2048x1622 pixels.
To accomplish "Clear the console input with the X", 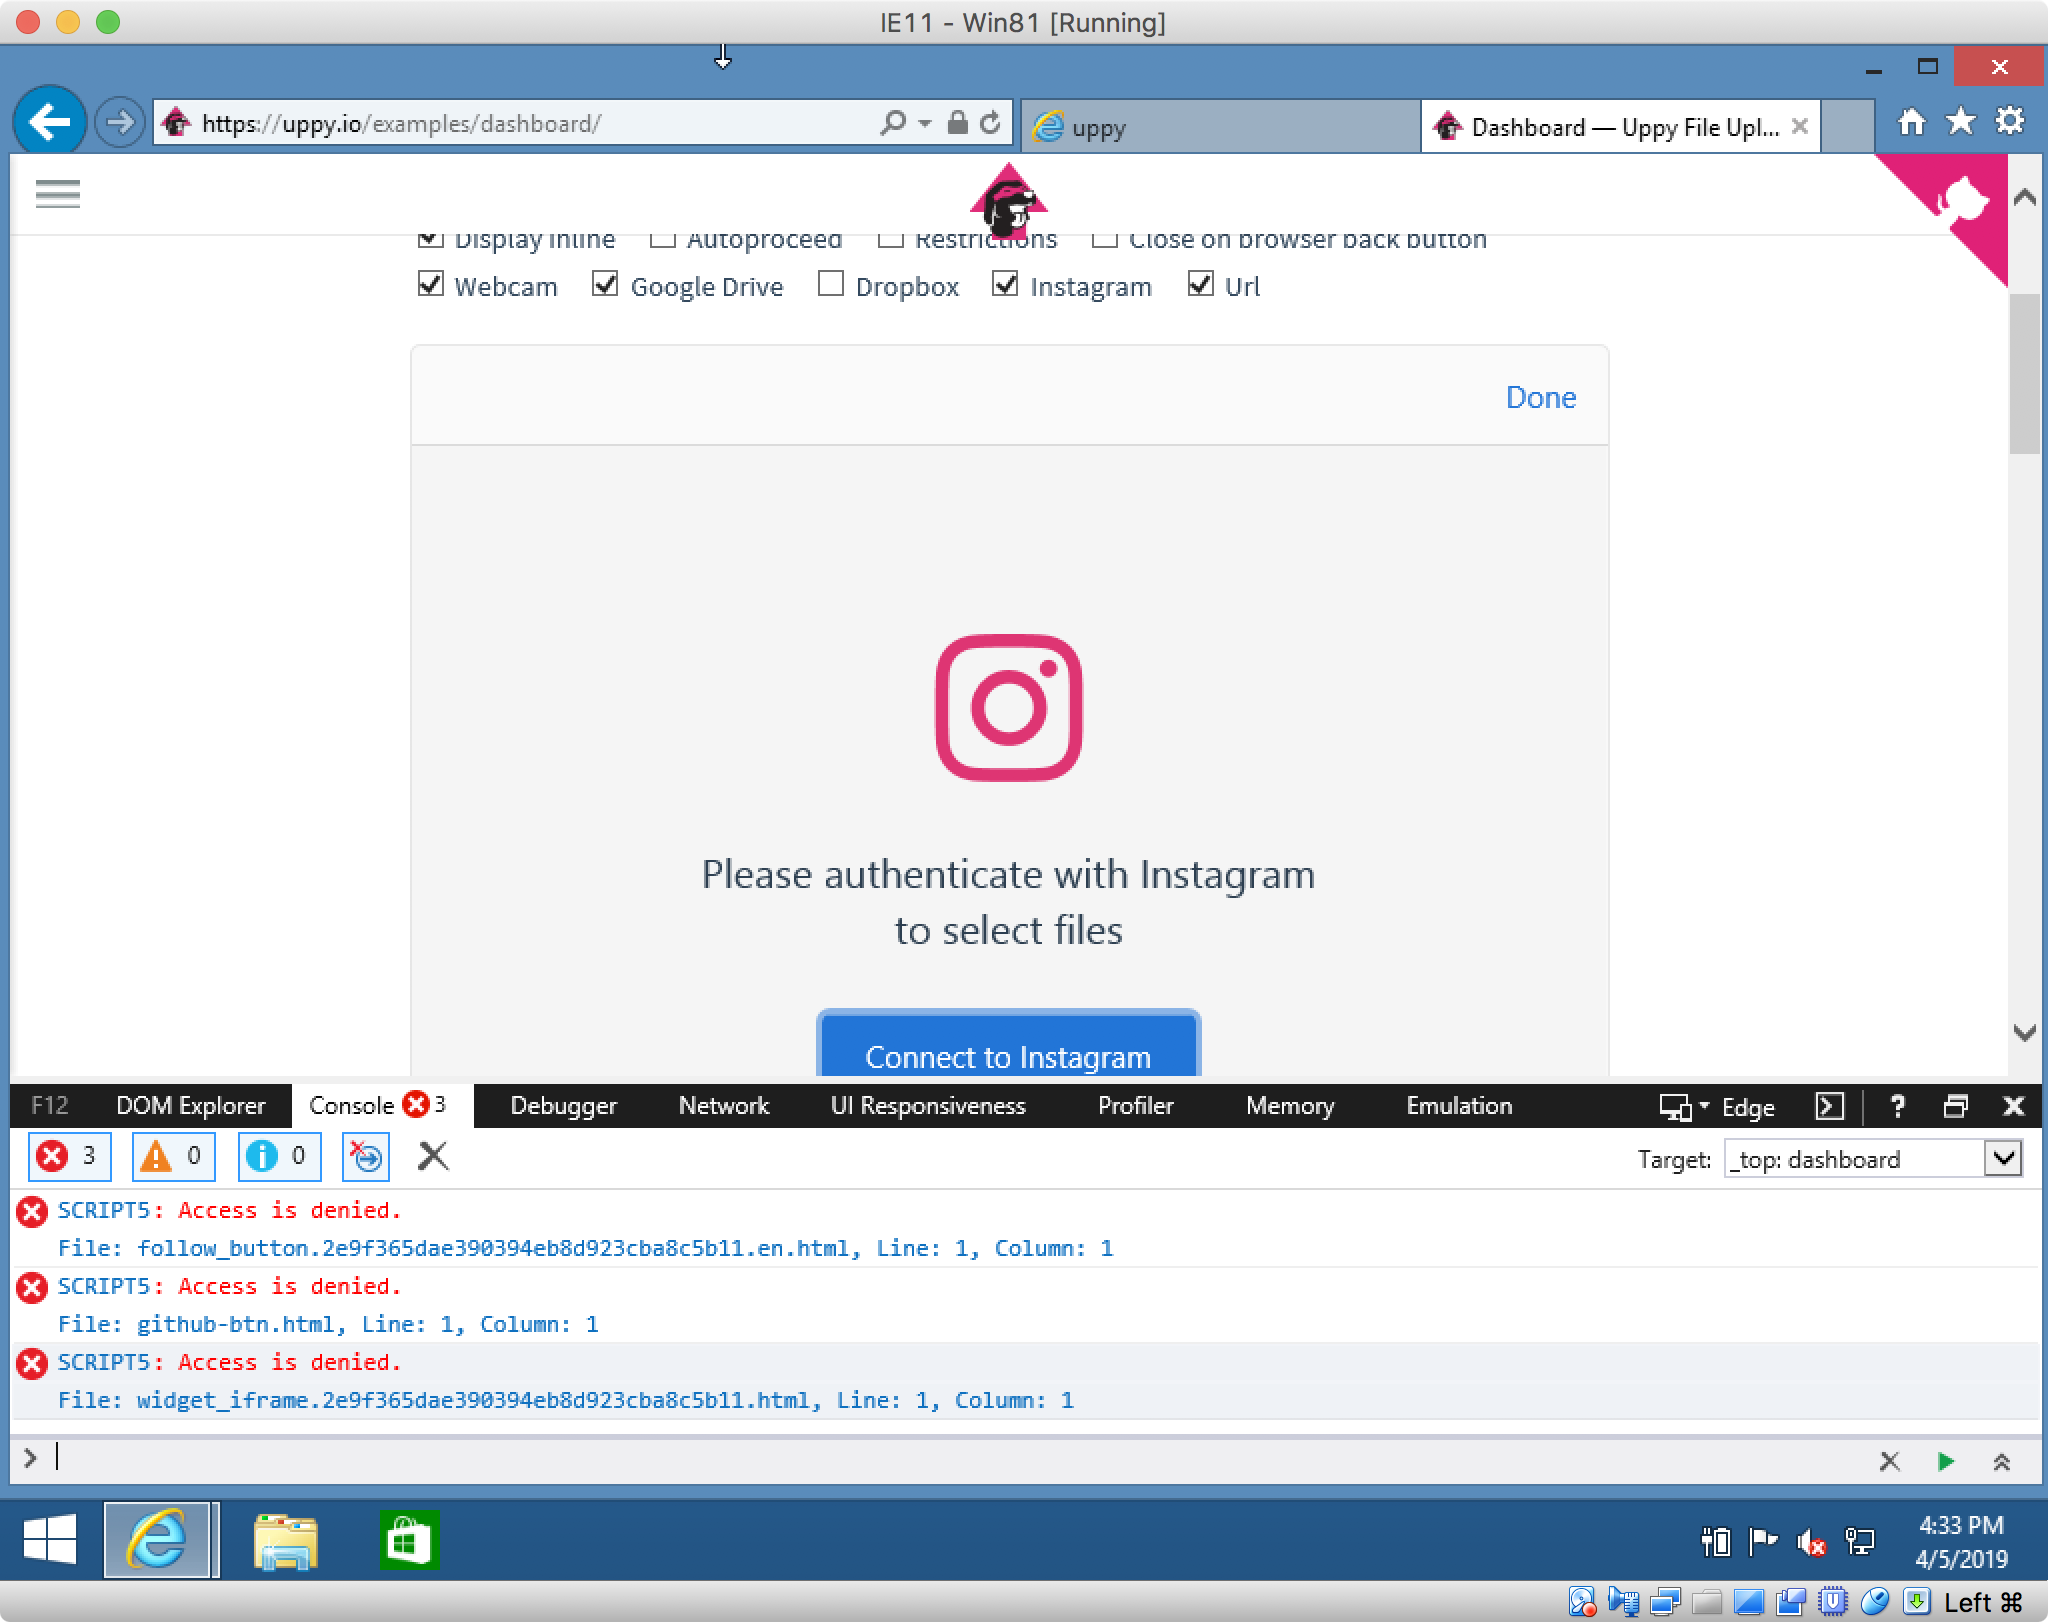I will 1889,1461.
